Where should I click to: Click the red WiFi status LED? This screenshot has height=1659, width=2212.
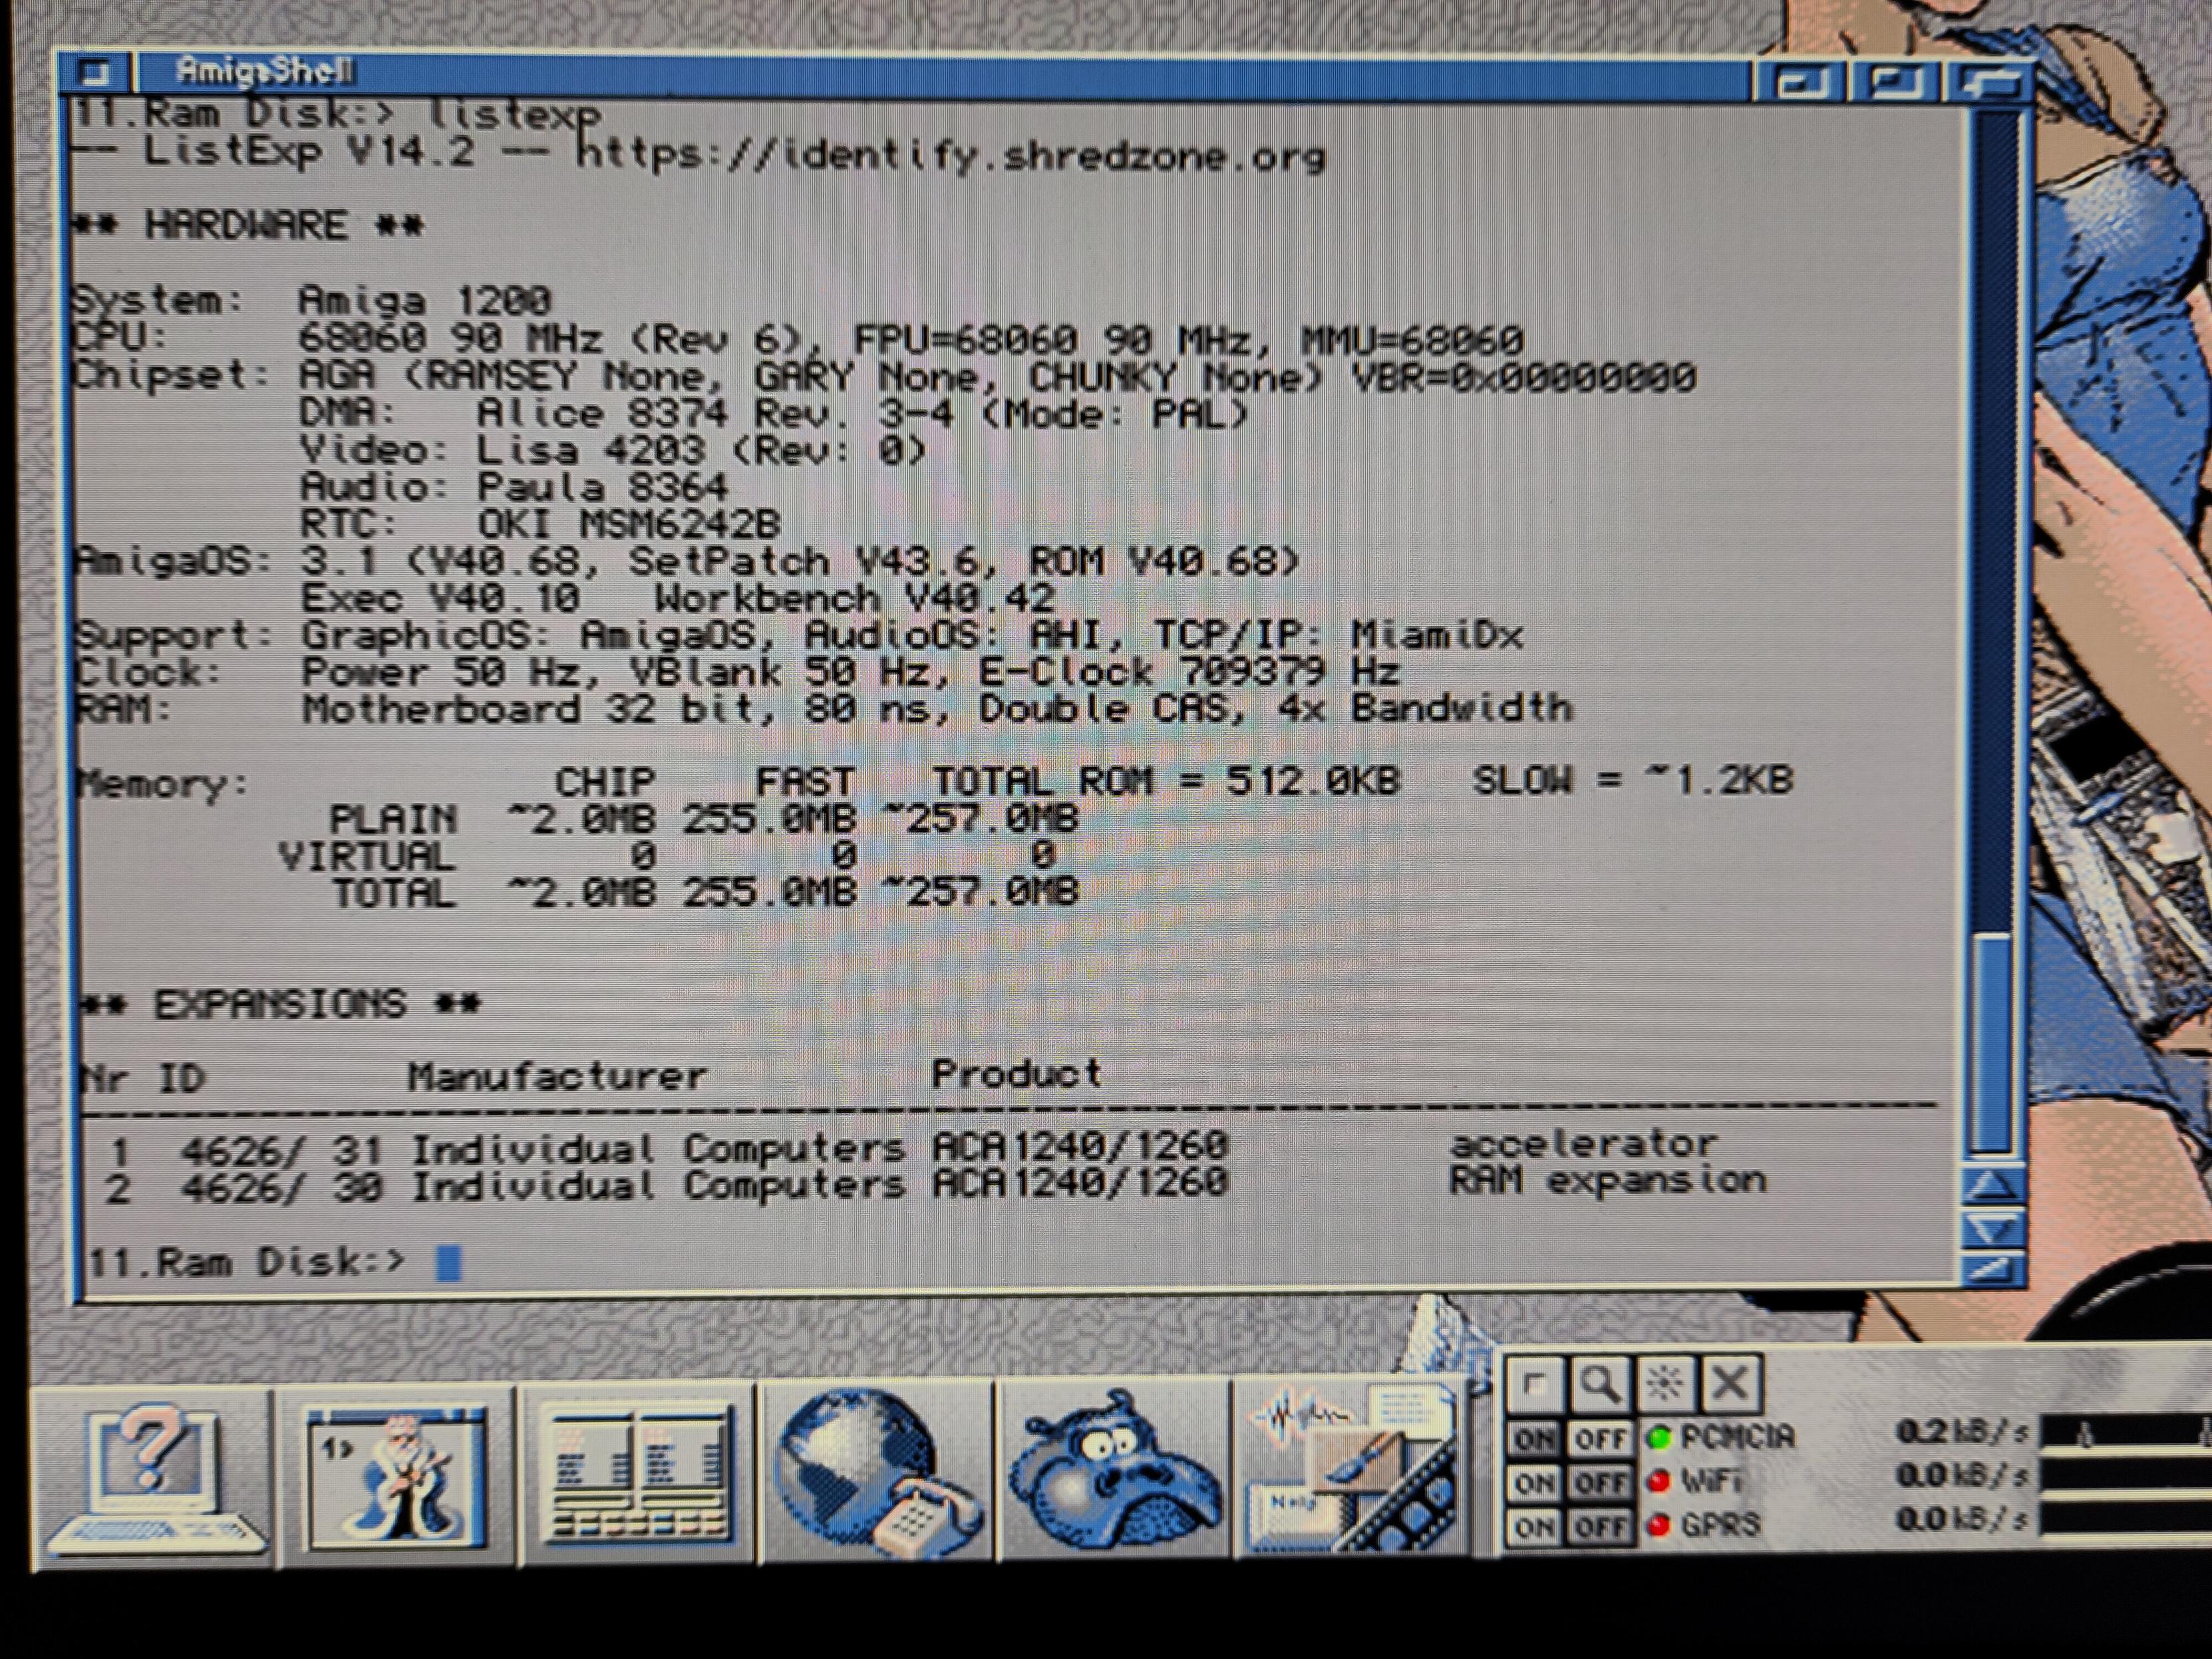[1659, 1482]
